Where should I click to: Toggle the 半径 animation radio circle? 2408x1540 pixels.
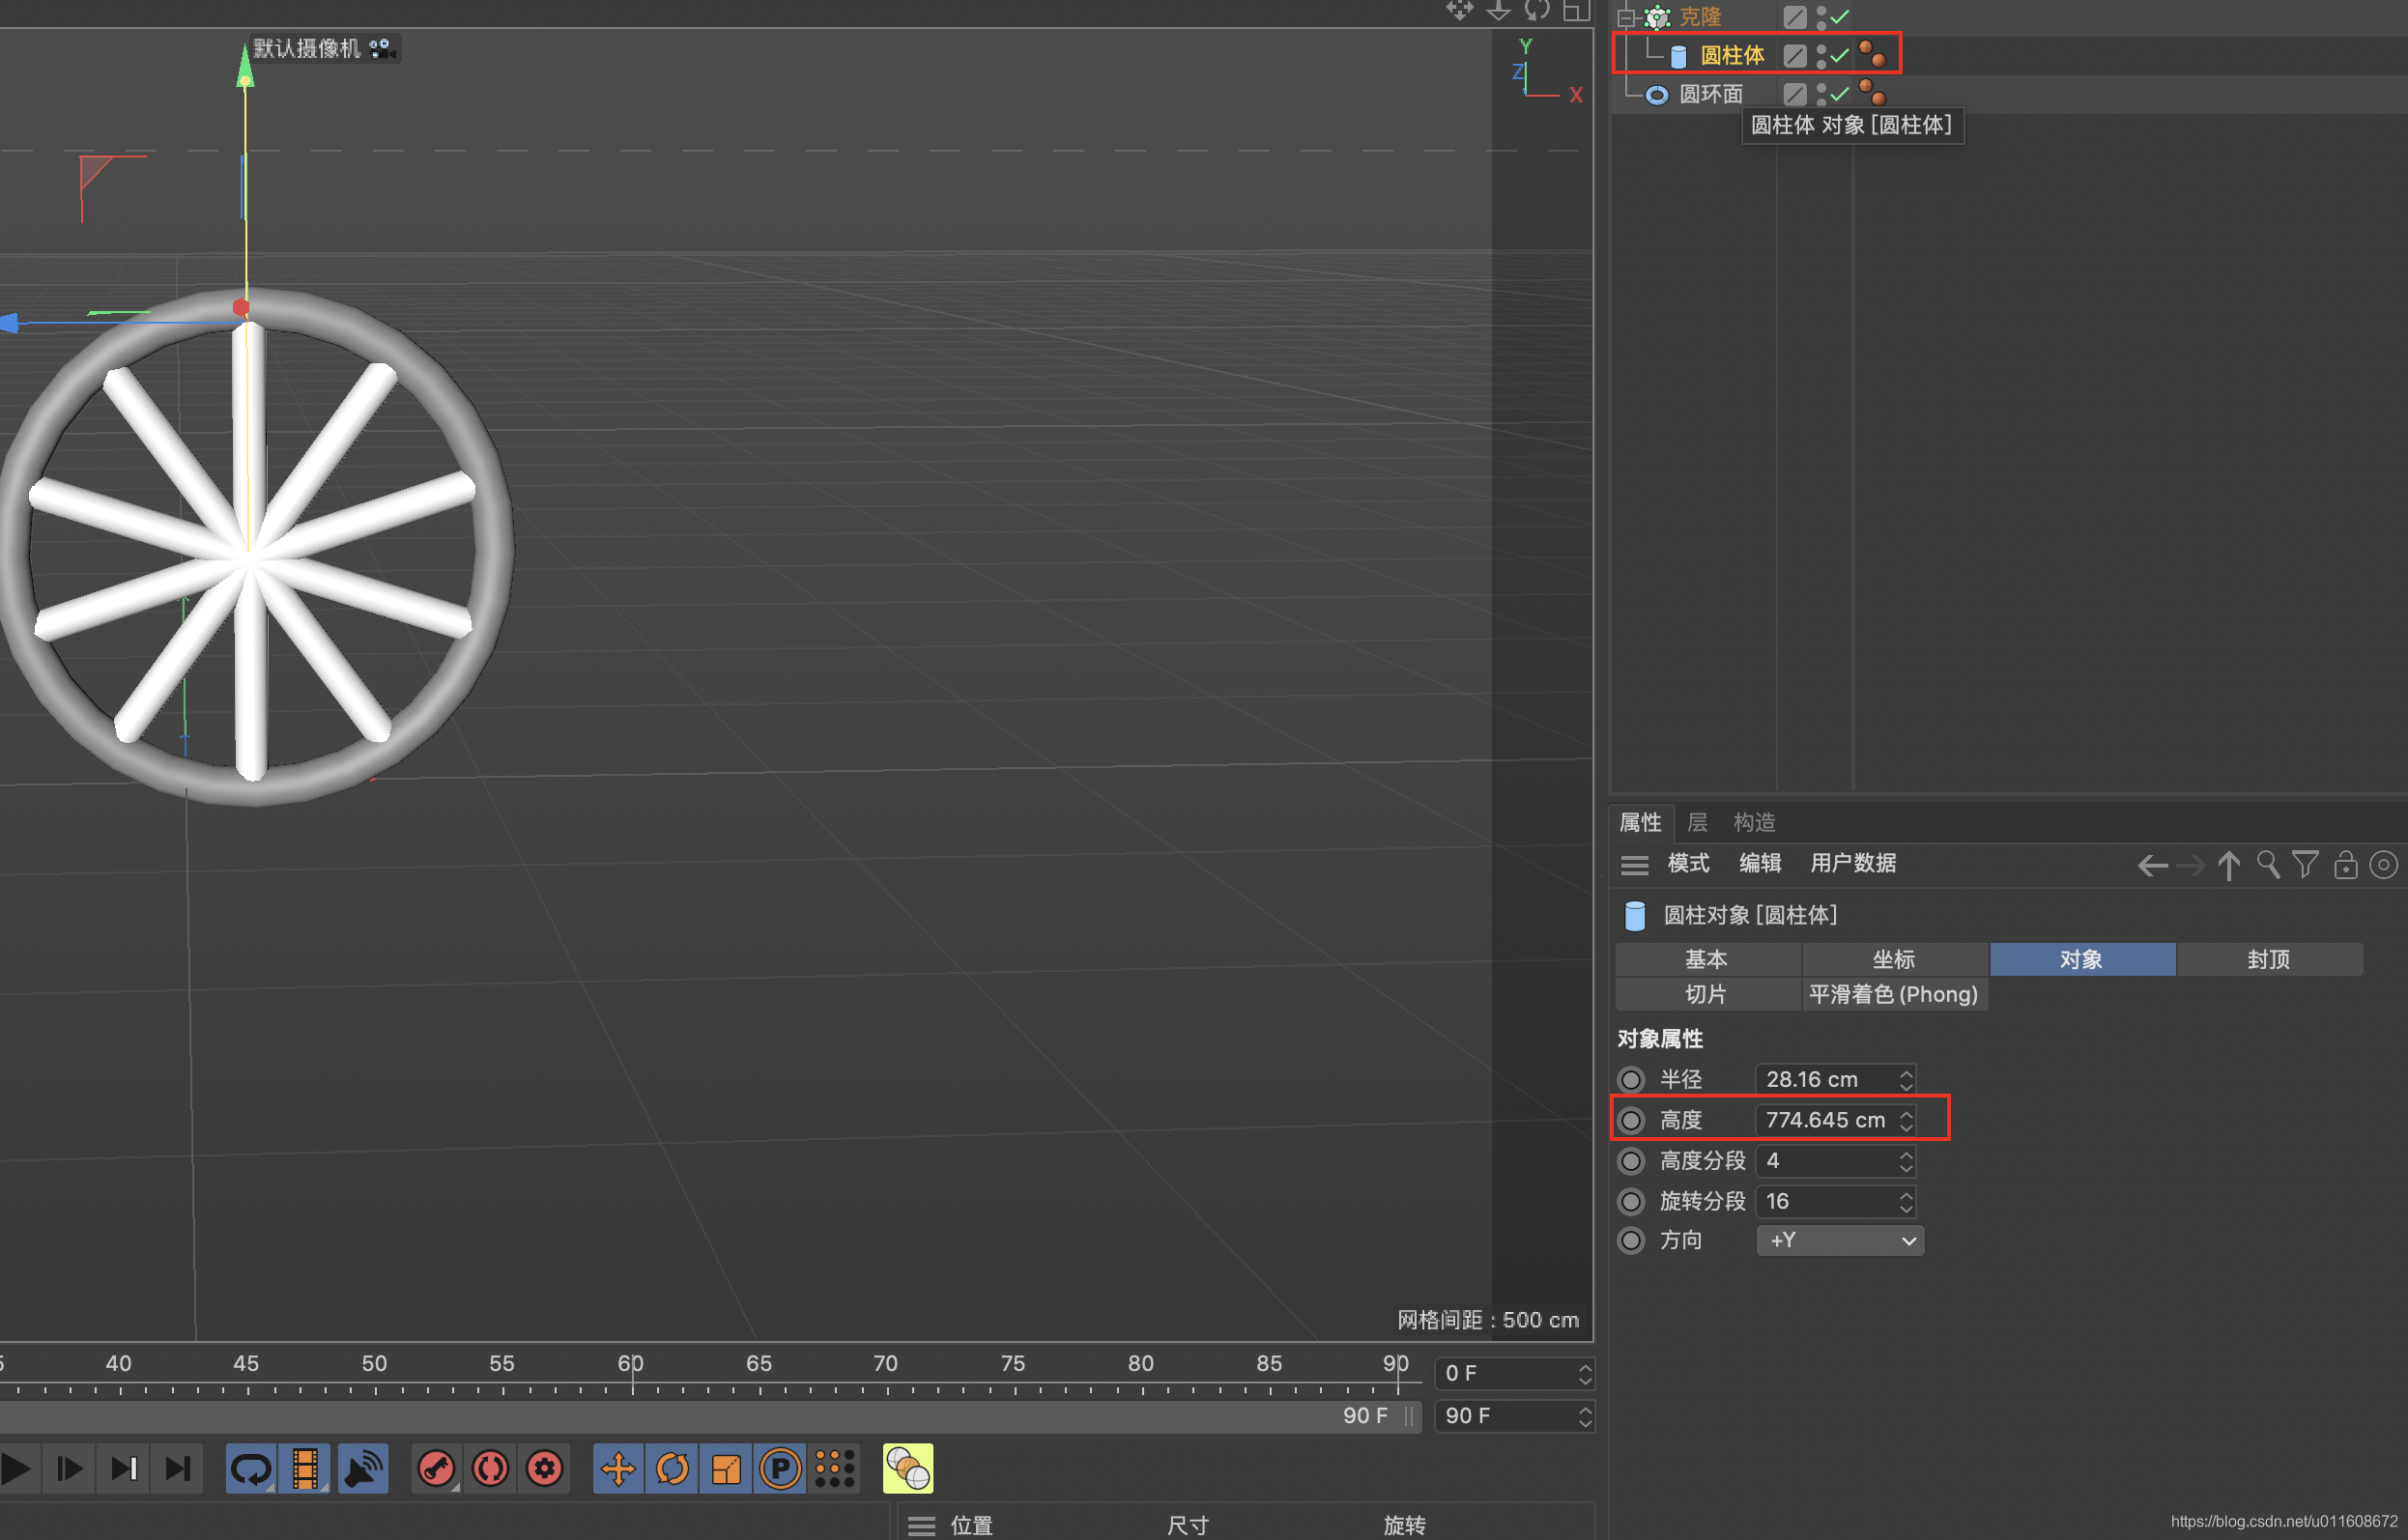1631,1080
